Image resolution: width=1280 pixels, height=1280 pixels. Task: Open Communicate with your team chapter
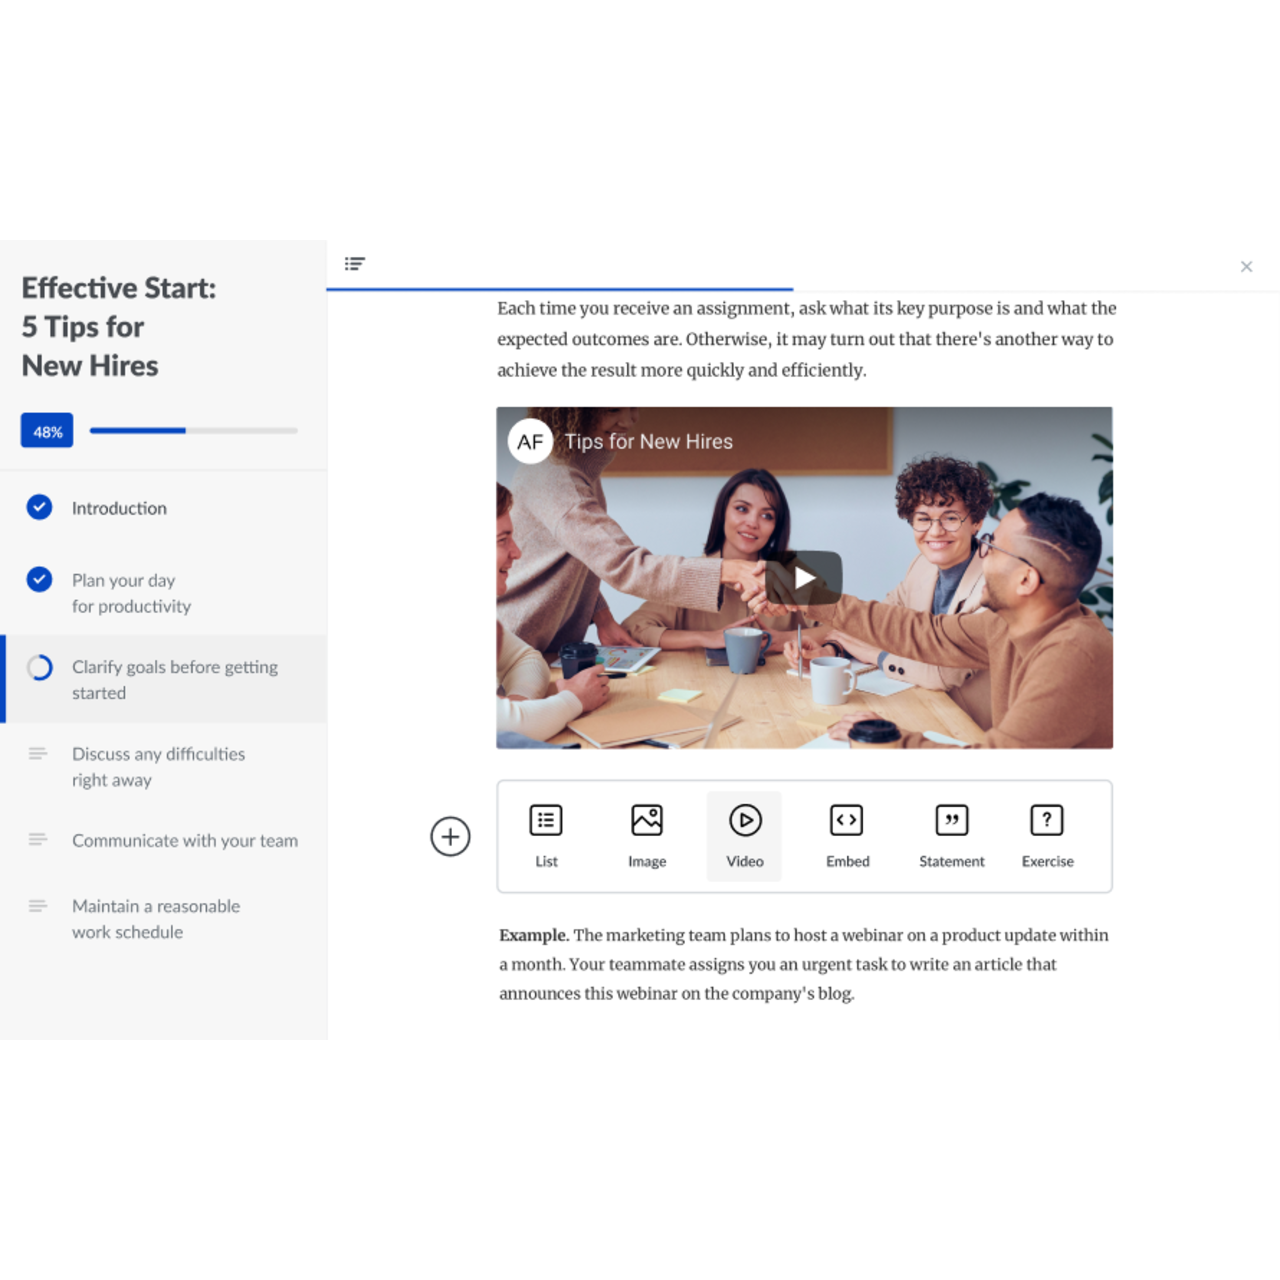(x=184, y=841)
